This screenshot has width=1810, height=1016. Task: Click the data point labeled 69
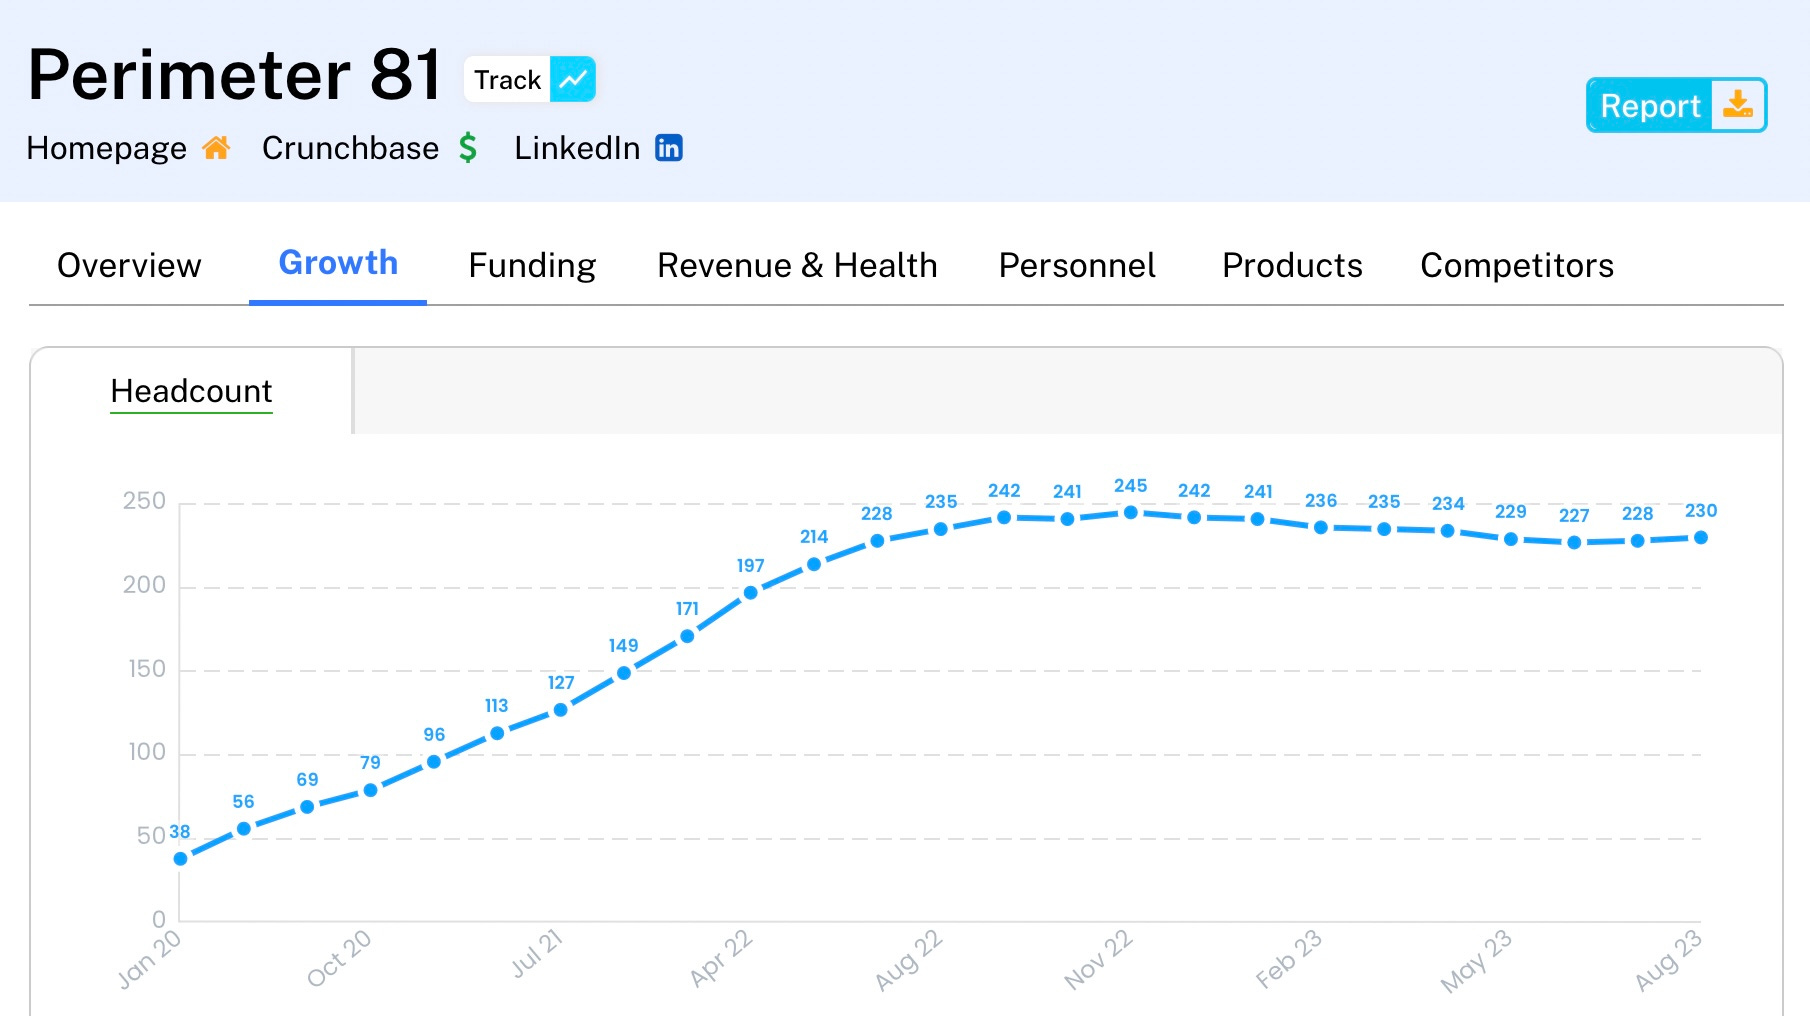point(307,806)
